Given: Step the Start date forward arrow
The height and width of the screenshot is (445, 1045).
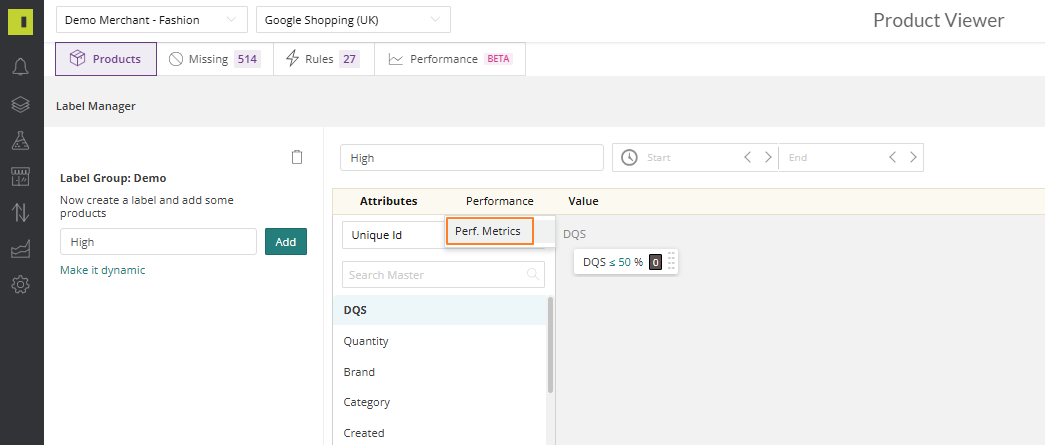Looking at the screenshot, I should click(768, 158).
